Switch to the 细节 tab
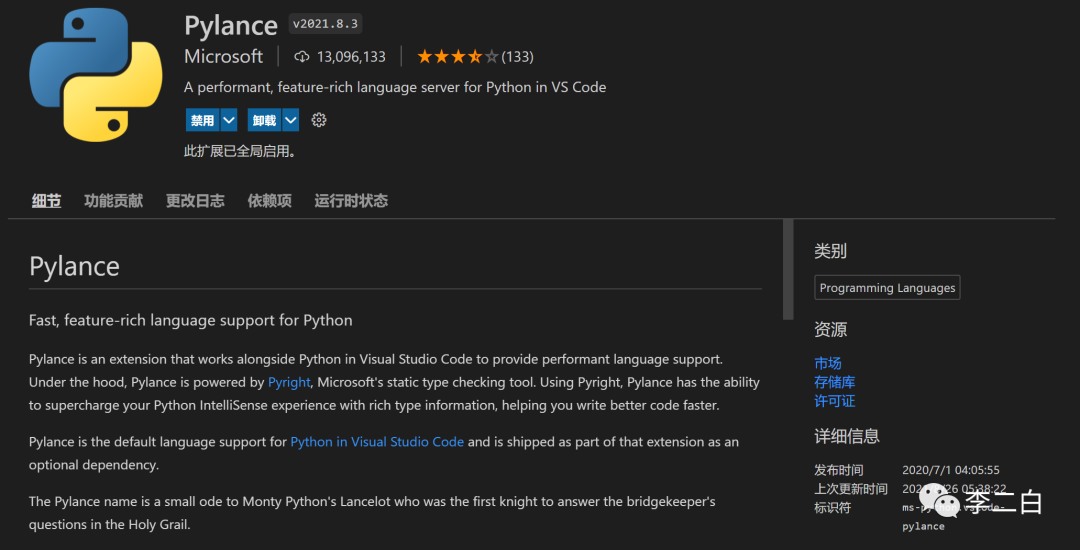Viewport: 1080px width, 550px height. [46, 201]
